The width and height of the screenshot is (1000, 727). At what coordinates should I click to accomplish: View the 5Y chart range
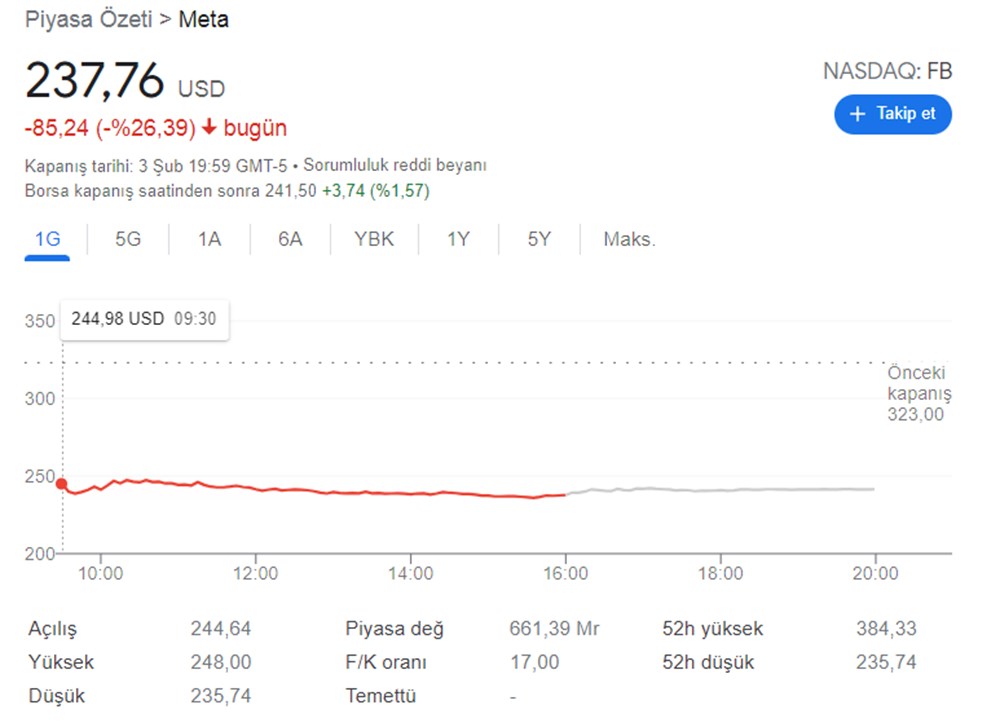[539, 240]
